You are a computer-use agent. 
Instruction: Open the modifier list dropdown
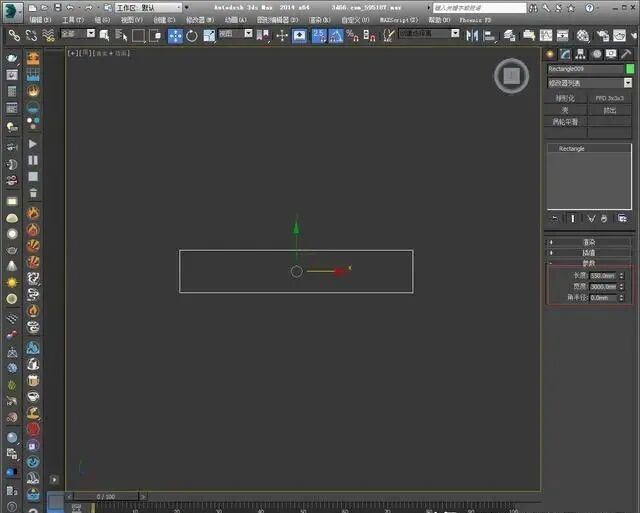click(x=589, y=83)
